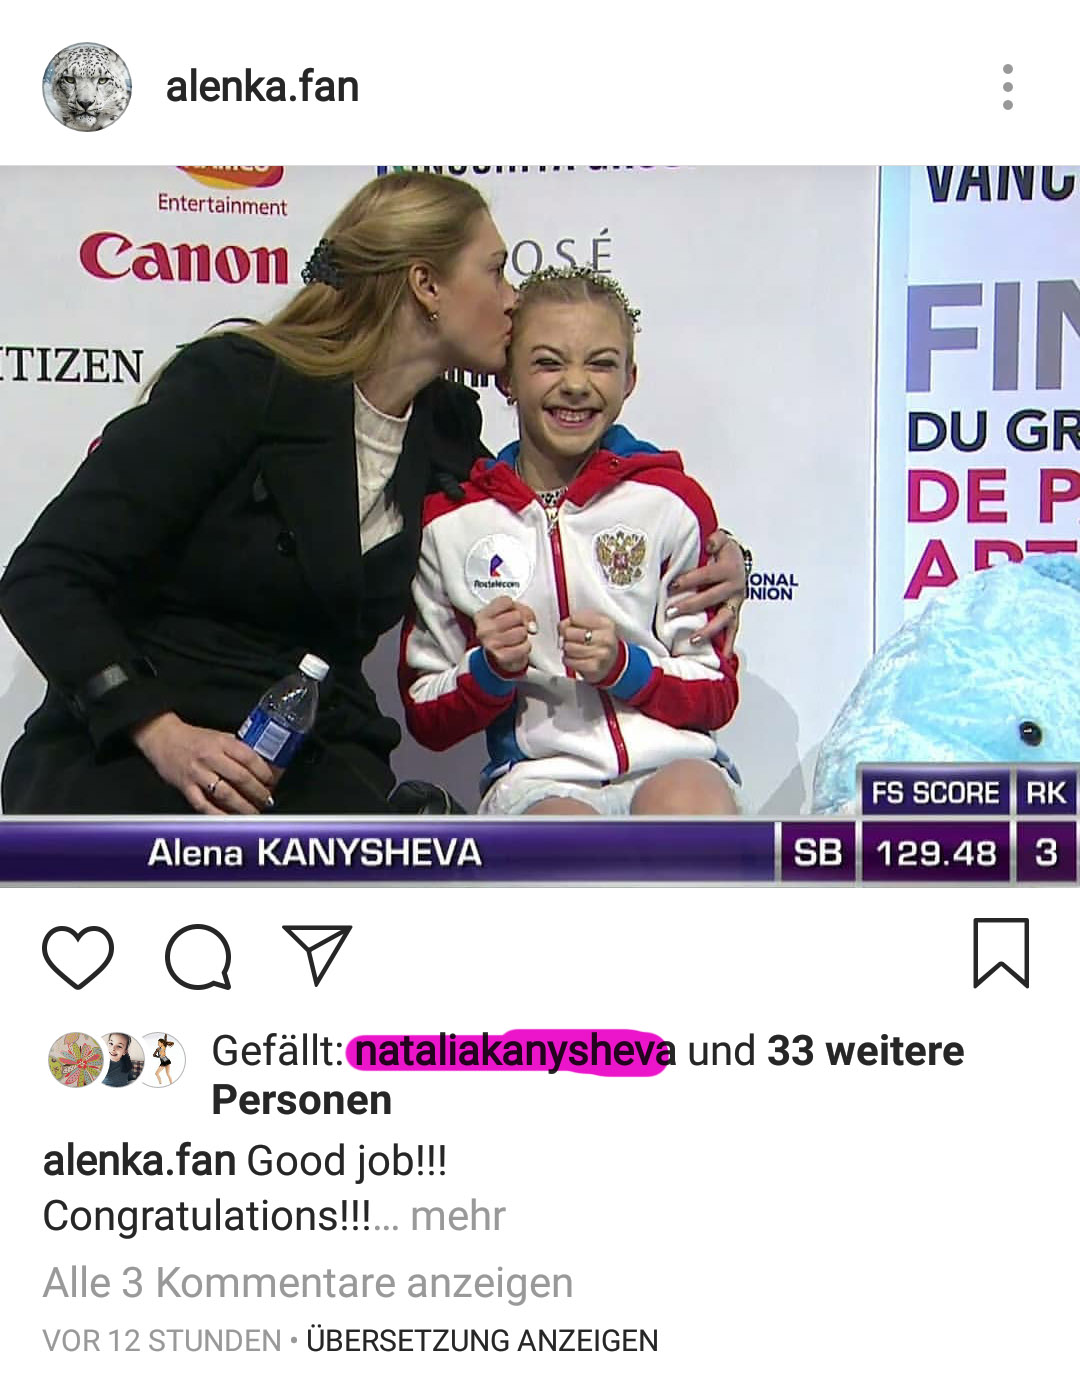
Task: Open alenka.fan username in the caption
Action: (x=139, y=1161)
